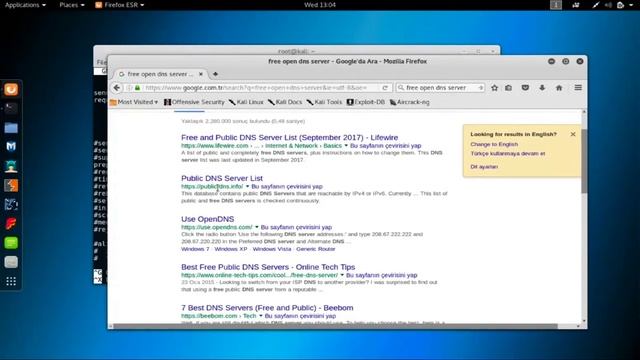The image size is (640, 360).
Task: Click the workspace indicator in top panel
Action: [556, 5]
